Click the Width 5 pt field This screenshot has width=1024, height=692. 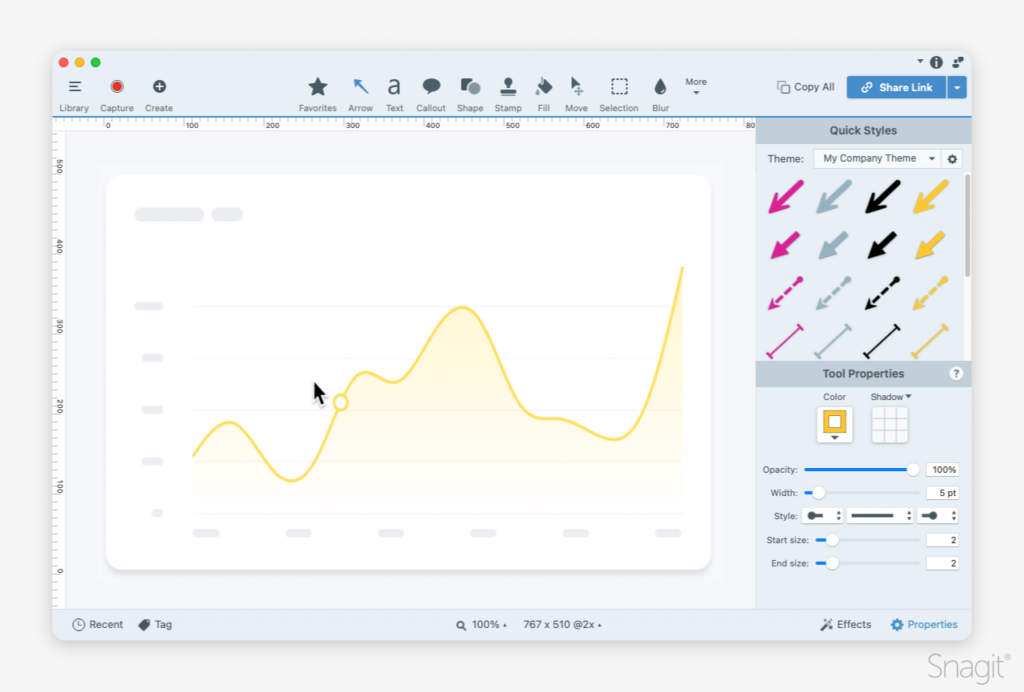pyautogui.click(x=942, y=493)
